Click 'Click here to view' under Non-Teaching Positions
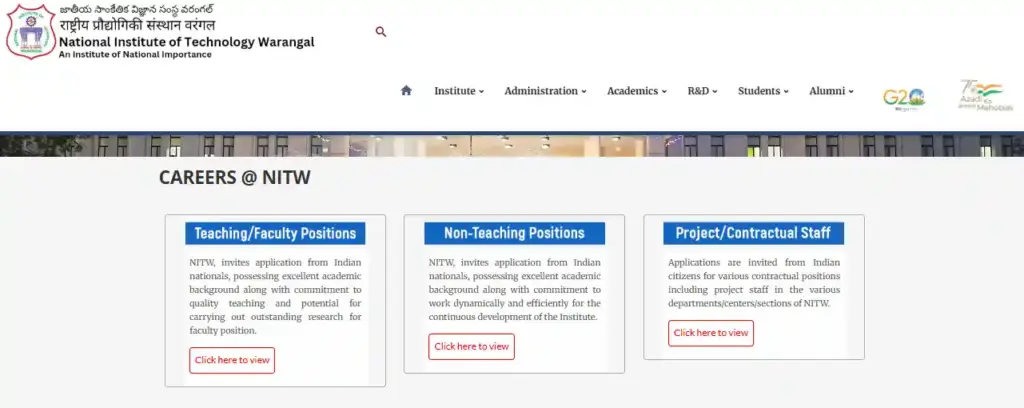 point(471,347)
